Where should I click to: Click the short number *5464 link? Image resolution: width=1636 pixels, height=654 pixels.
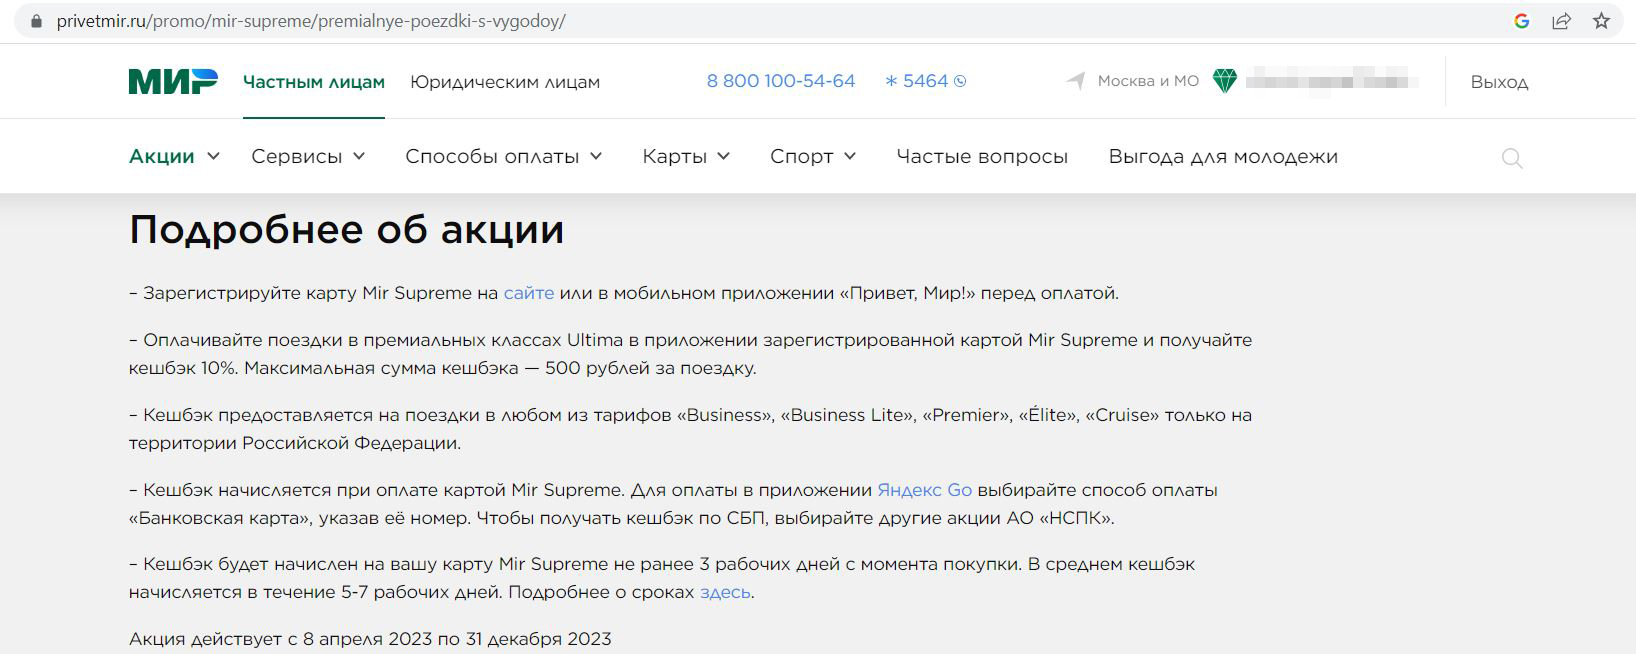point(918,81)
